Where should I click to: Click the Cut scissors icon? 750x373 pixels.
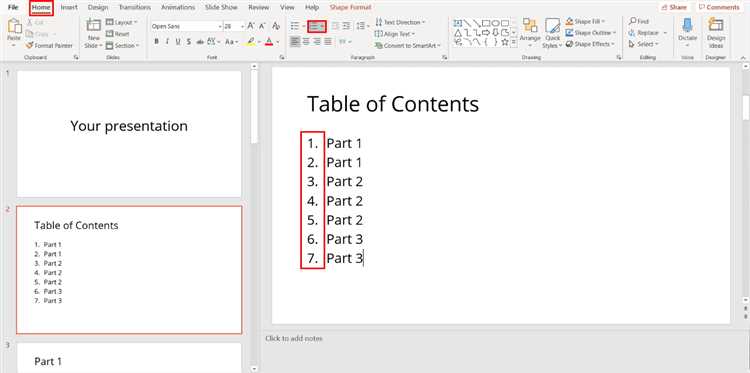tap(30, 22)
